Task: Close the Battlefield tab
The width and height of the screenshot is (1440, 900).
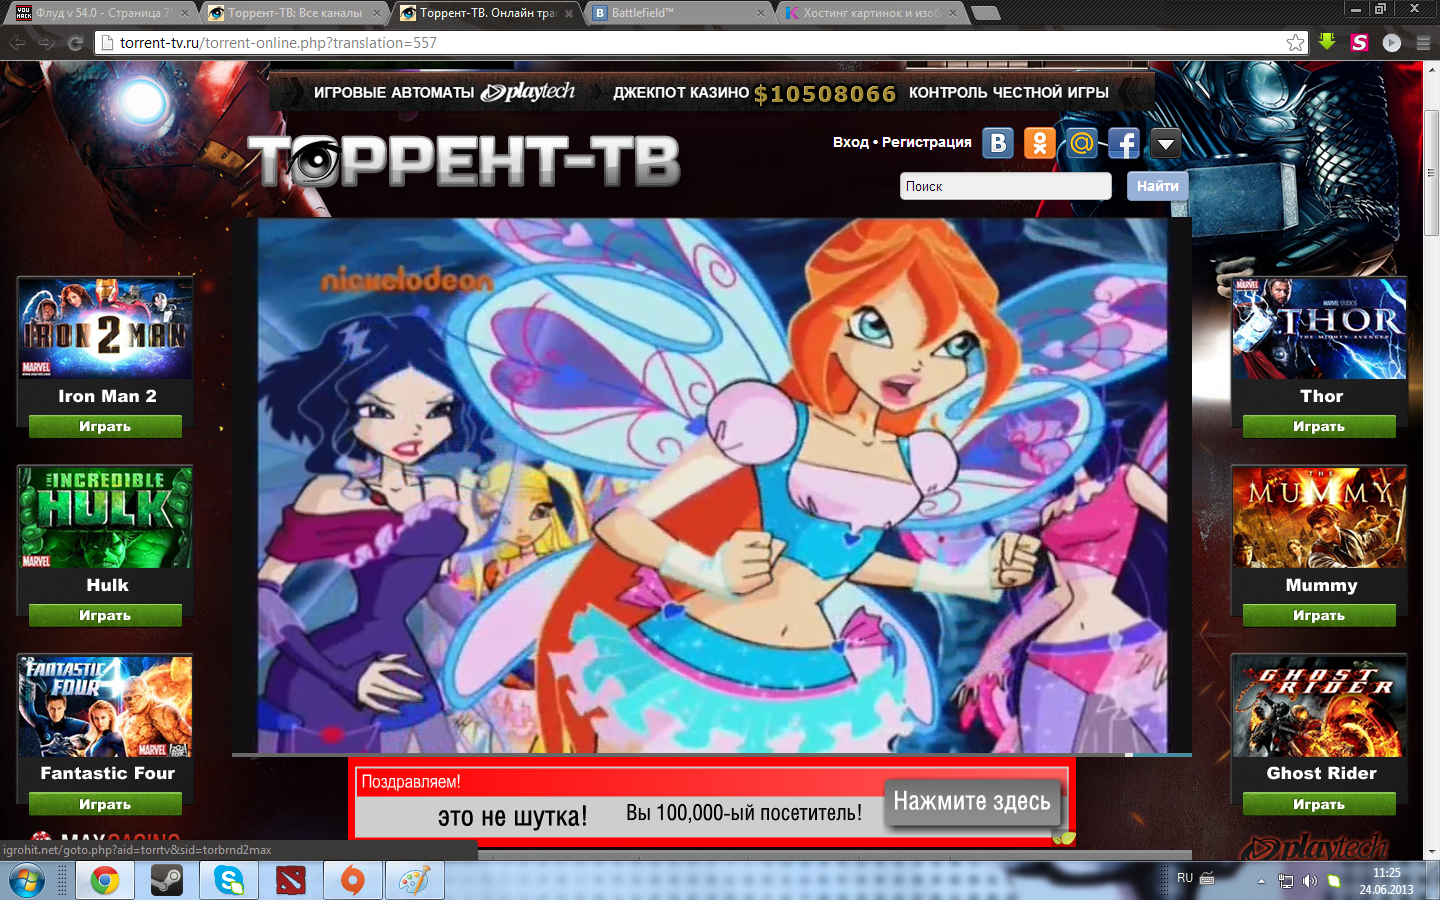Action: (761, 14)
